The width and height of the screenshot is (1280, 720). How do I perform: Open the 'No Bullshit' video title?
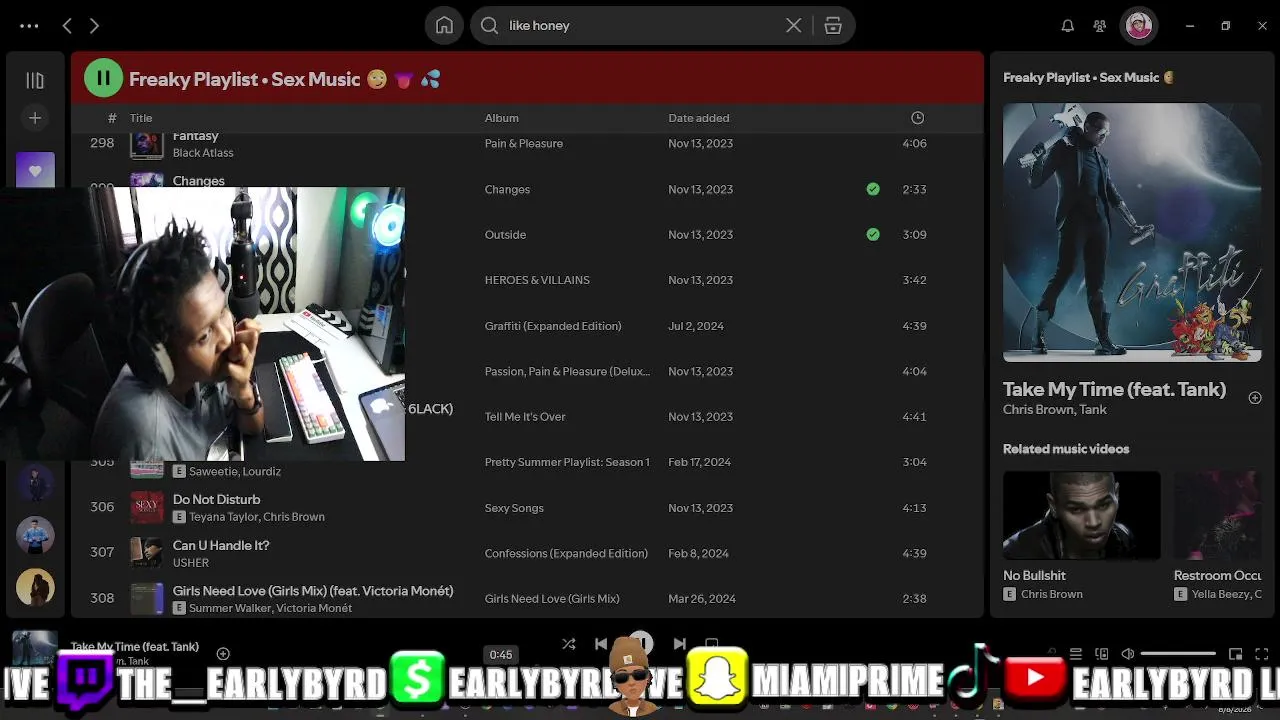tap(1034, 576)
